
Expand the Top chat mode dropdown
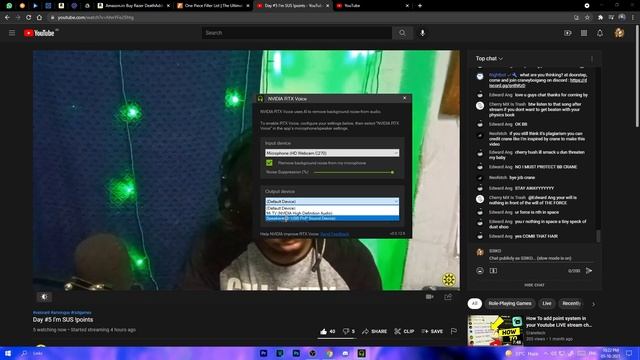point(489,59)
